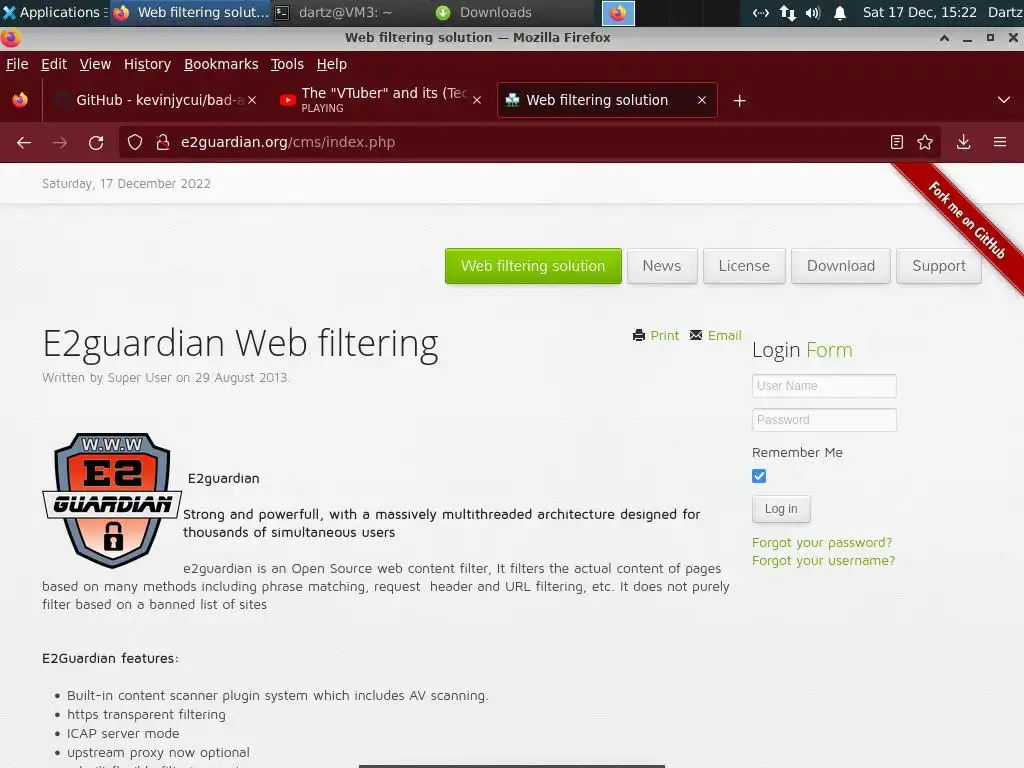Open the Bookmarks menu
This screenshot has height=768, width=1024.
pos(221,64)
